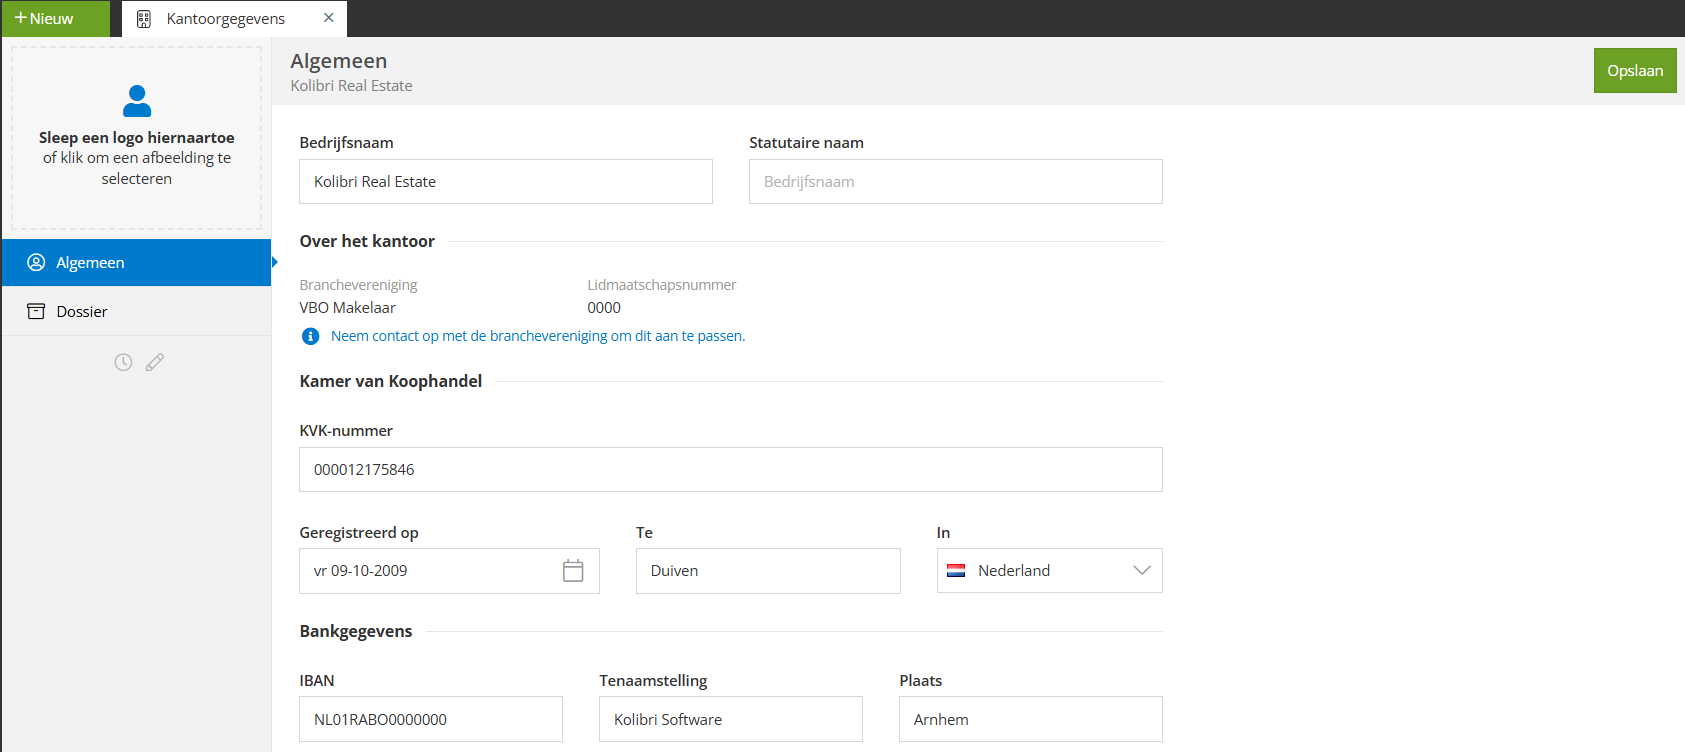Click the blue info icon
1685x752 pixels.
[x=311, y=336]
